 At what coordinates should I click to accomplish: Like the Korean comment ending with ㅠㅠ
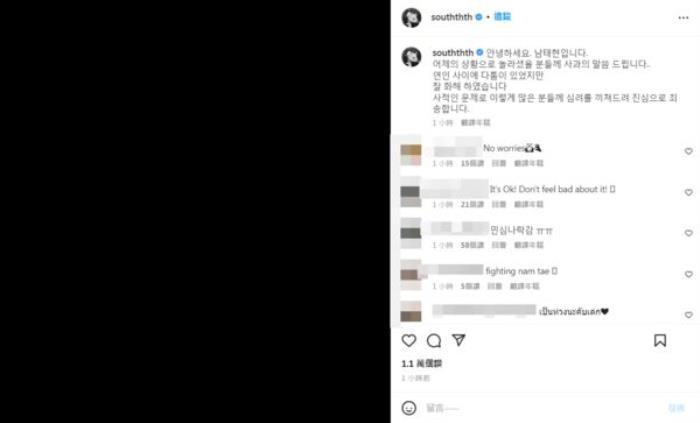(688, 233)
